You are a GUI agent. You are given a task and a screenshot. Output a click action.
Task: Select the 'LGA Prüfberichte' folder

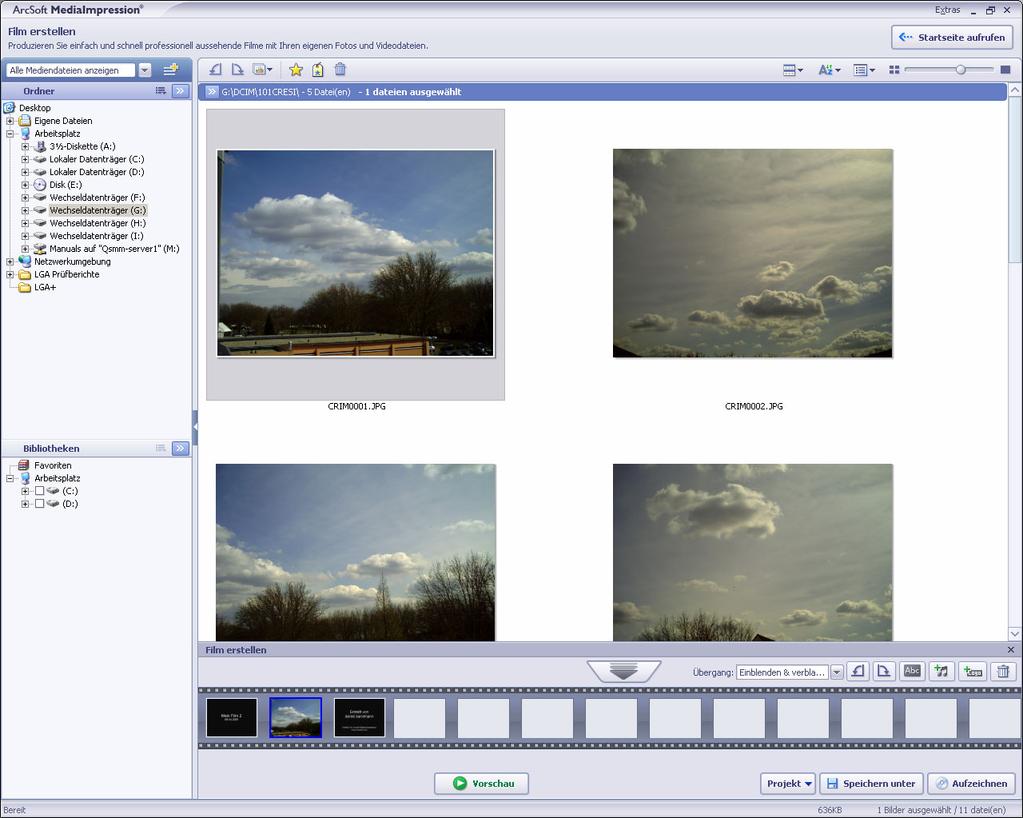click(67, 275)
